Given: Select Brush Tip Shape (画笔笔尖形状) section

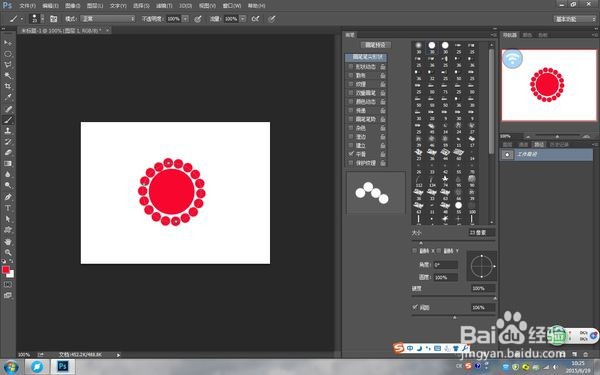Looking at the screenshot, I should (366, 57).
